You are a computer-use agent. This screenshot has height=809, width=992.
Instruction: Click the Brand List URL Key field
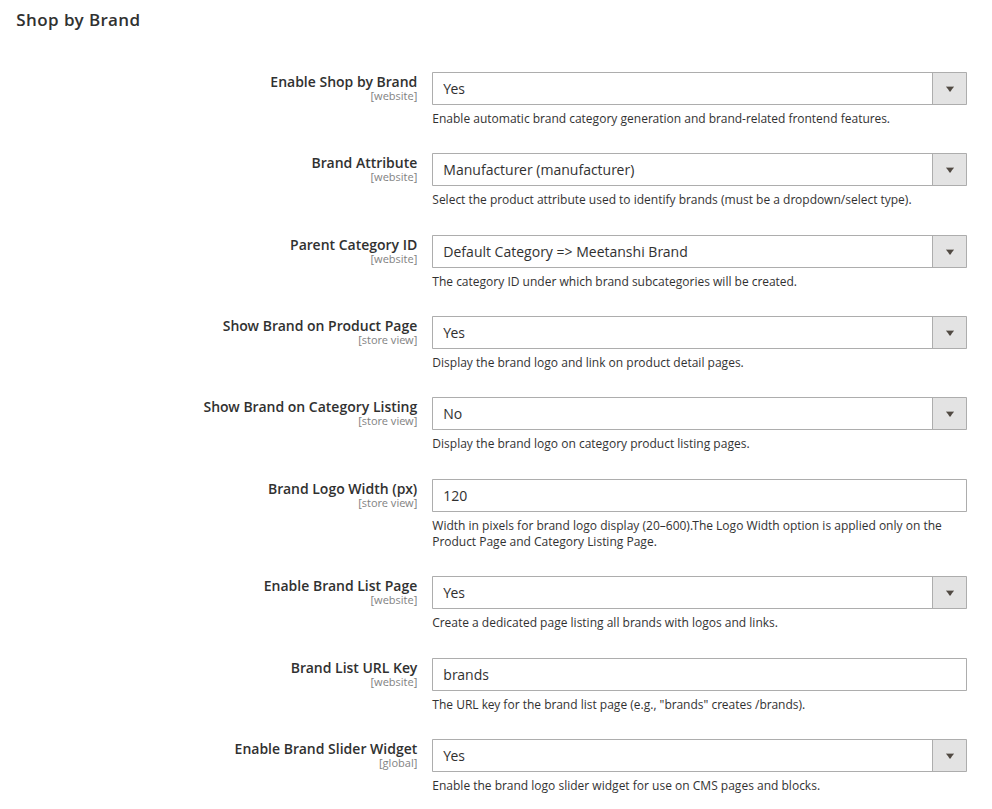point(699,674)
